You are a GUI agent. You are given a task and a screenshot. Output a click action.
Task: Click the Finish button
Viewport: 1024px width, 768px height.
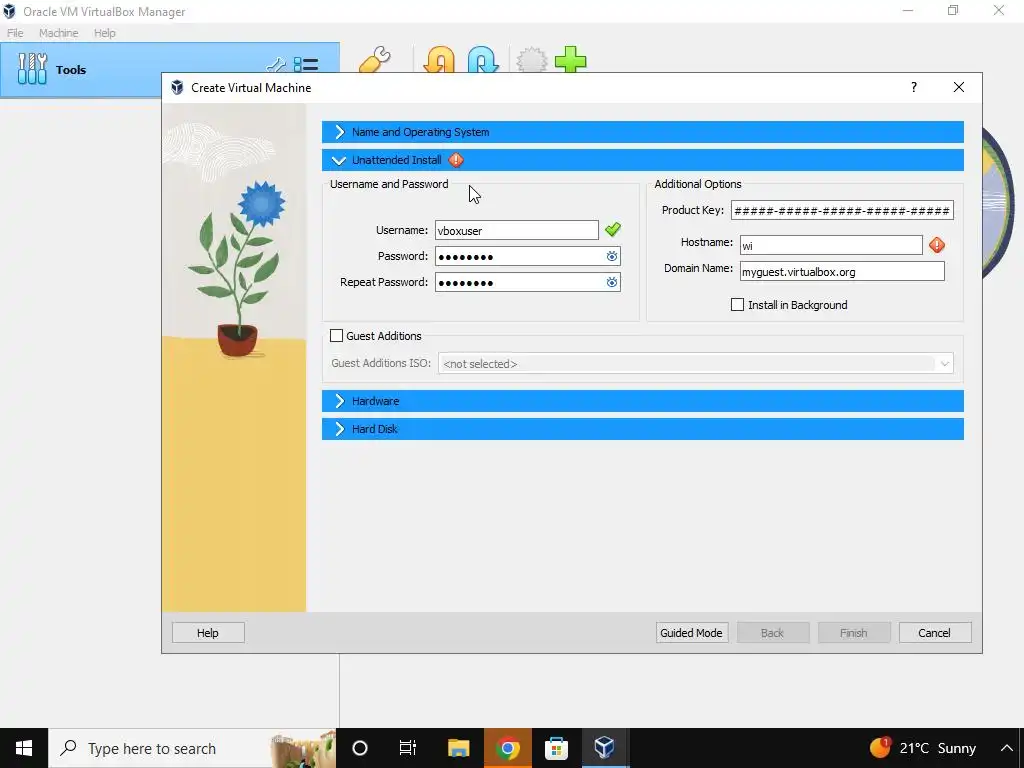point(854,633)
